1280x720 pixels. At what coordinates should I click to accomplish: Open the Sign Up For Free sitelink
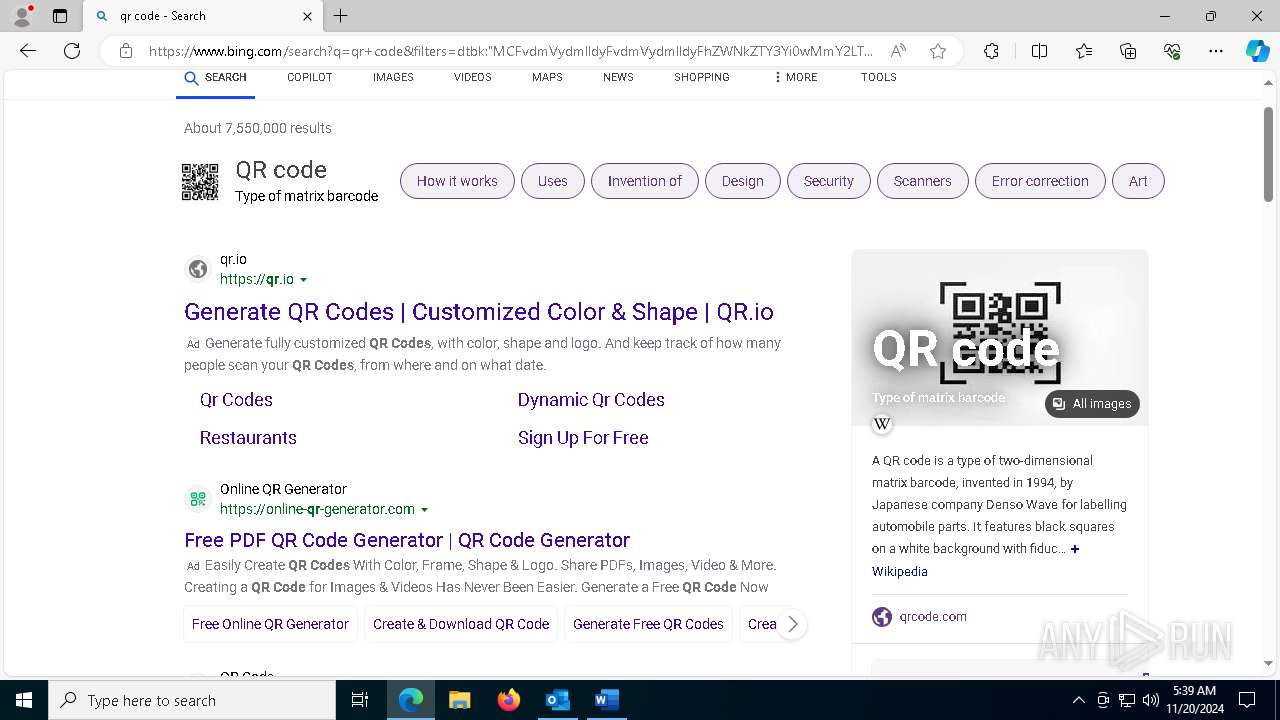583,438
